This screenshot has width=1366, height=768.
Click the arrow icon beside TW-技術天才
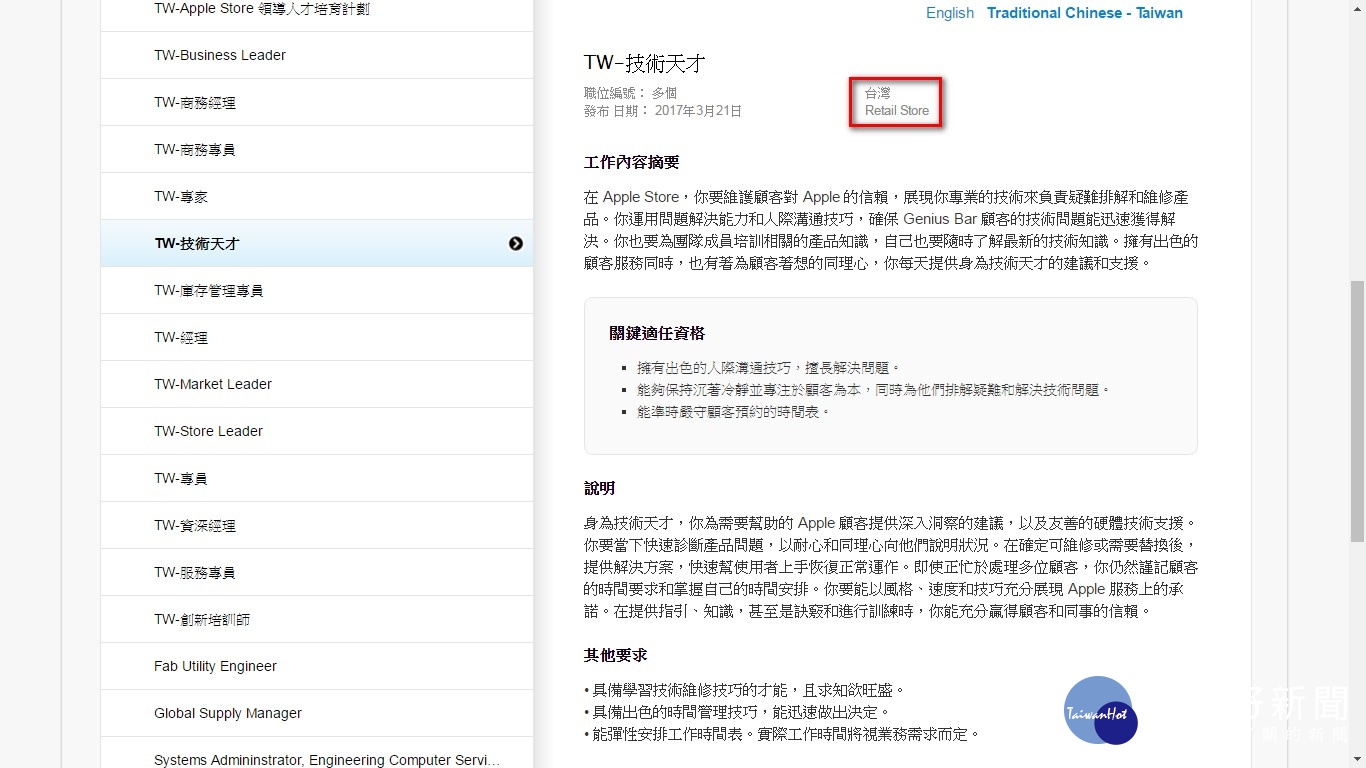pos(515,243)
